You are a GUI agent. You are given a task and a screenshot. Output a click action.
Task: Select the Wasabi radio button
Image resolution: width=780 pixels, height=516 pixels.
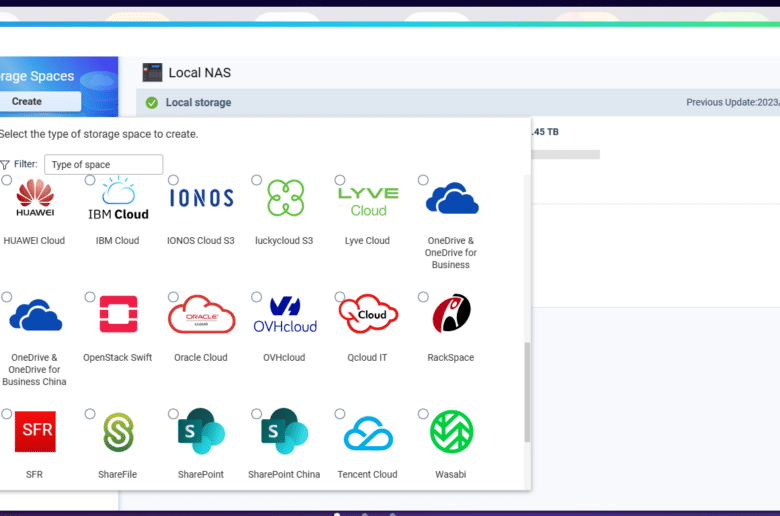[x=423, y=414]
